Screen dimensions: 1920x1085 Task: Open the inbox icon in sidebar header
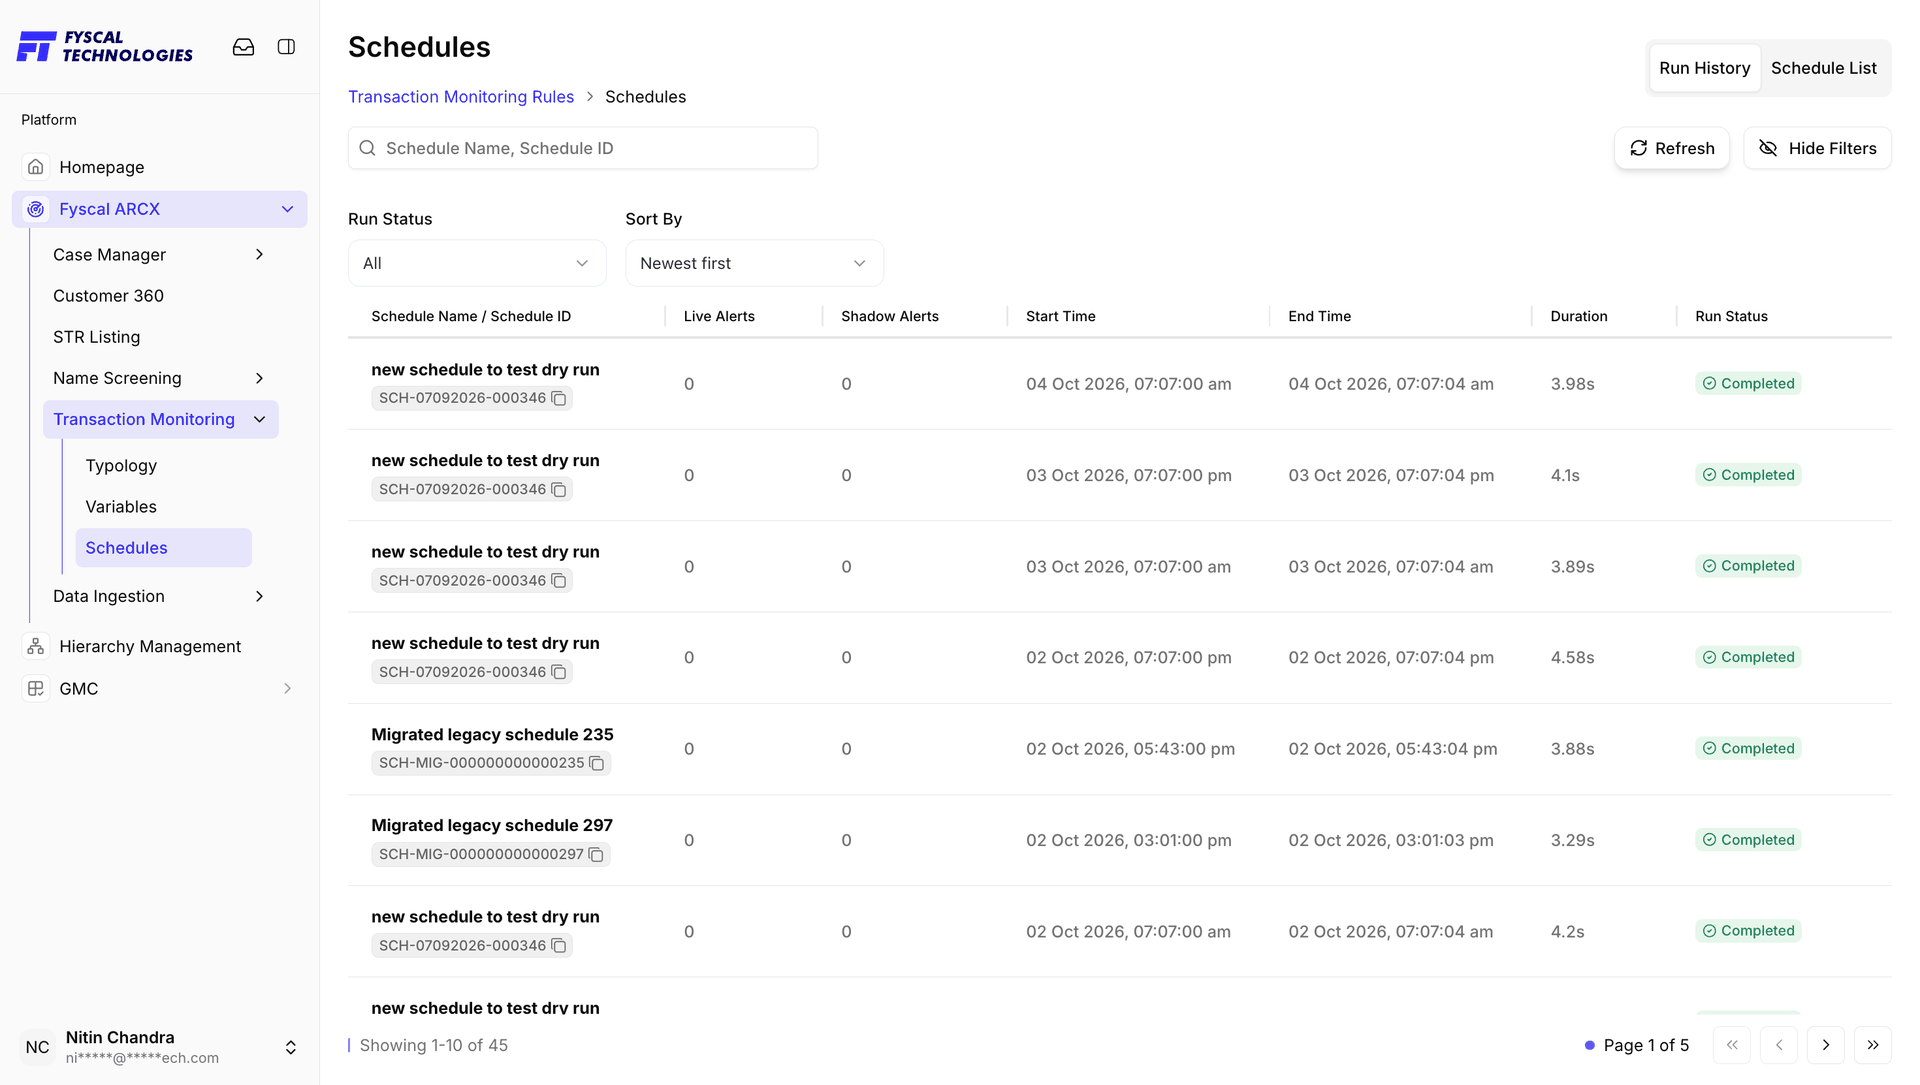click(243, 47)
